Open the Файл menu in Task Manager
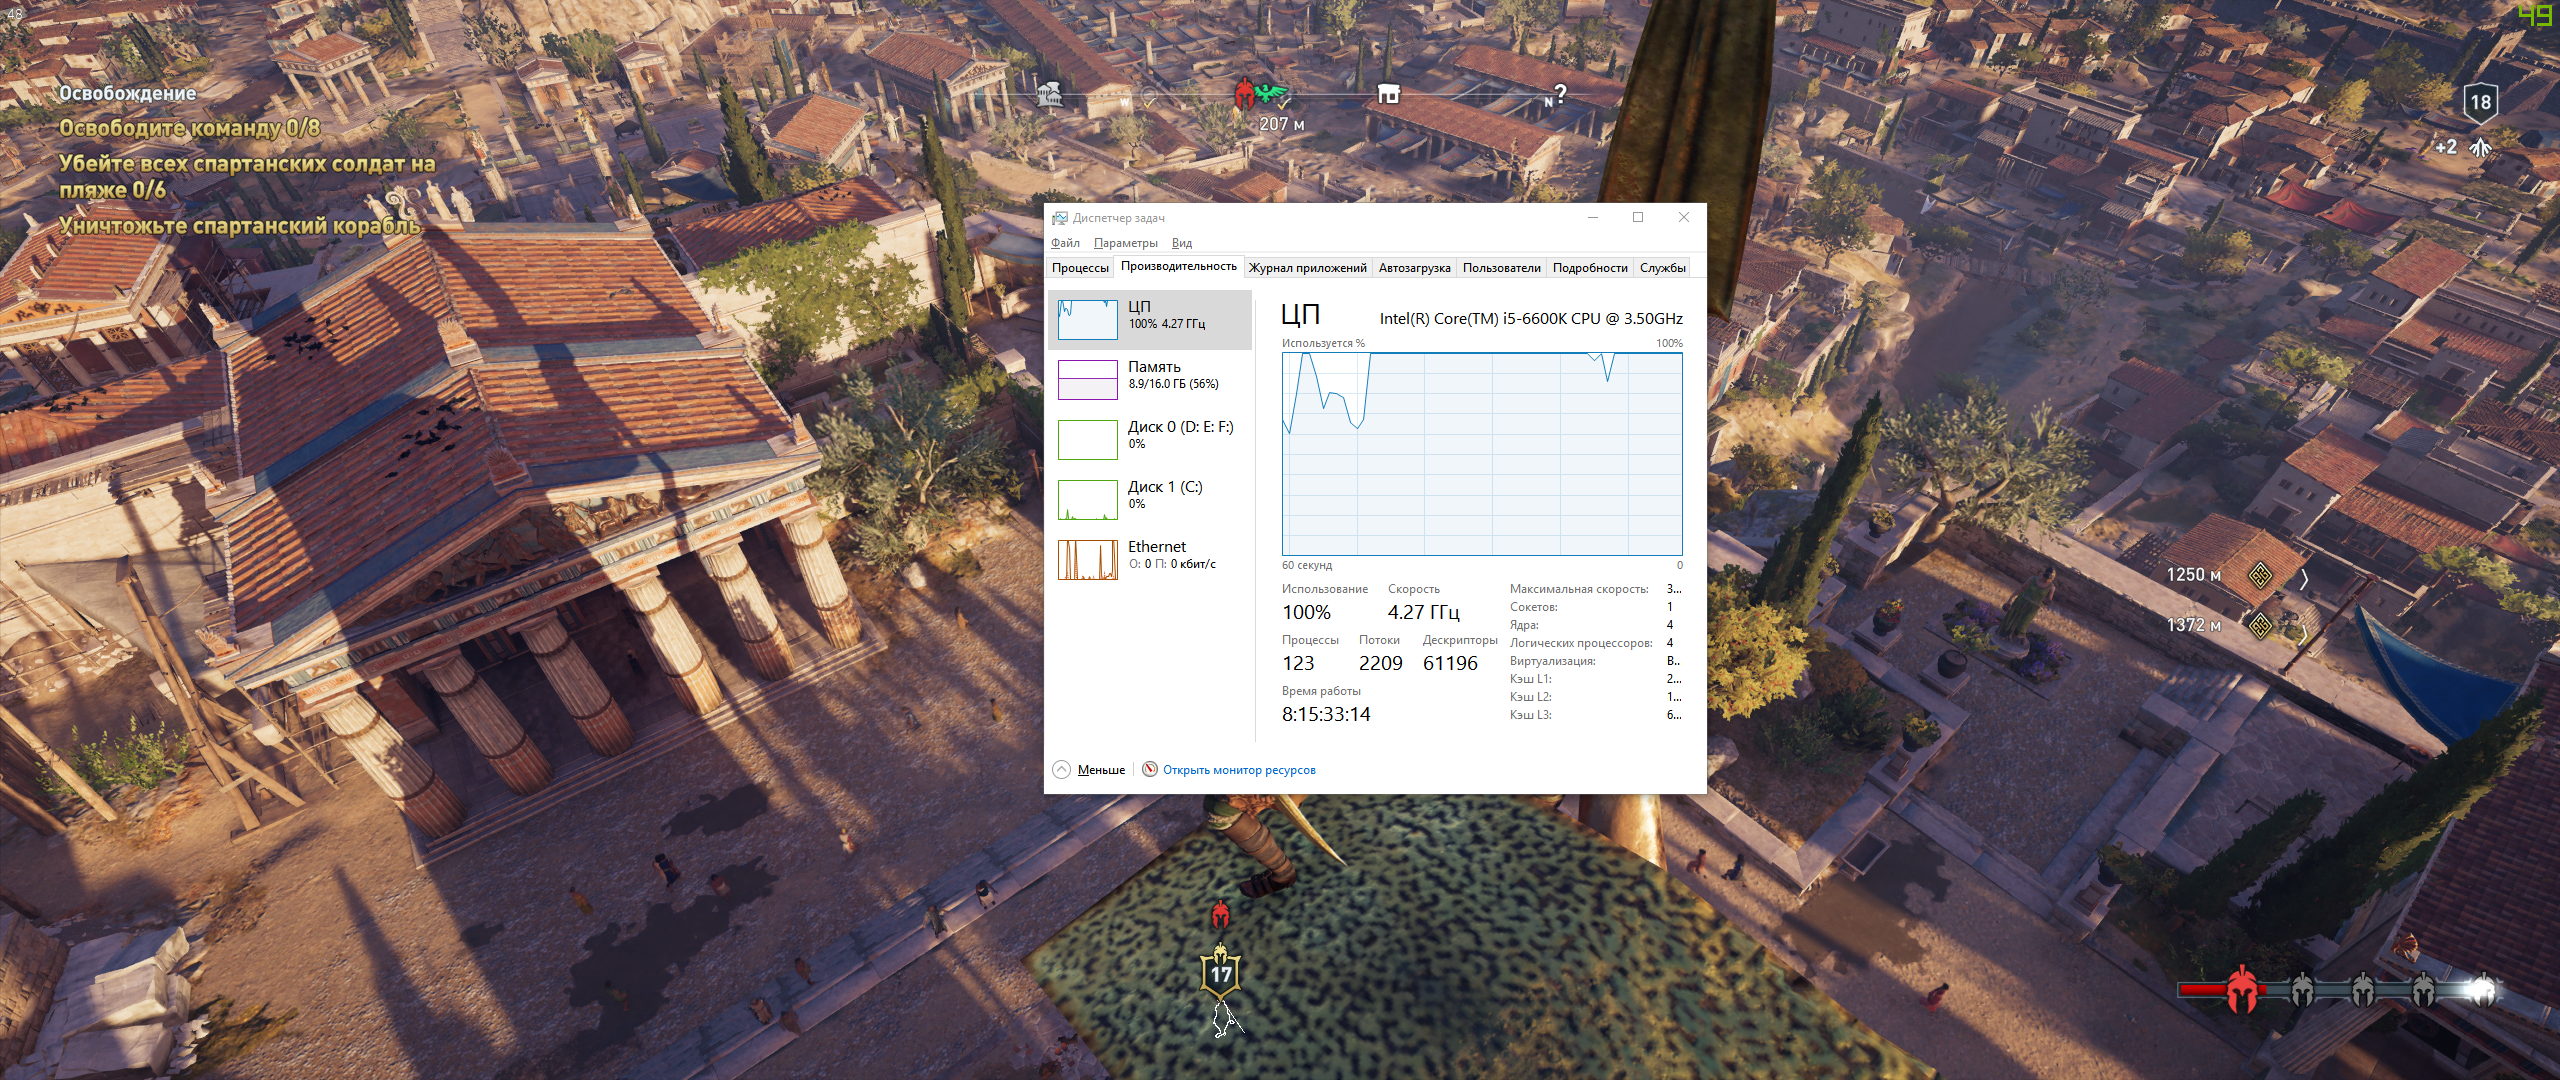This screenshot has height=1080, width=2560. pyautogui.click(x=1065, y=243)
